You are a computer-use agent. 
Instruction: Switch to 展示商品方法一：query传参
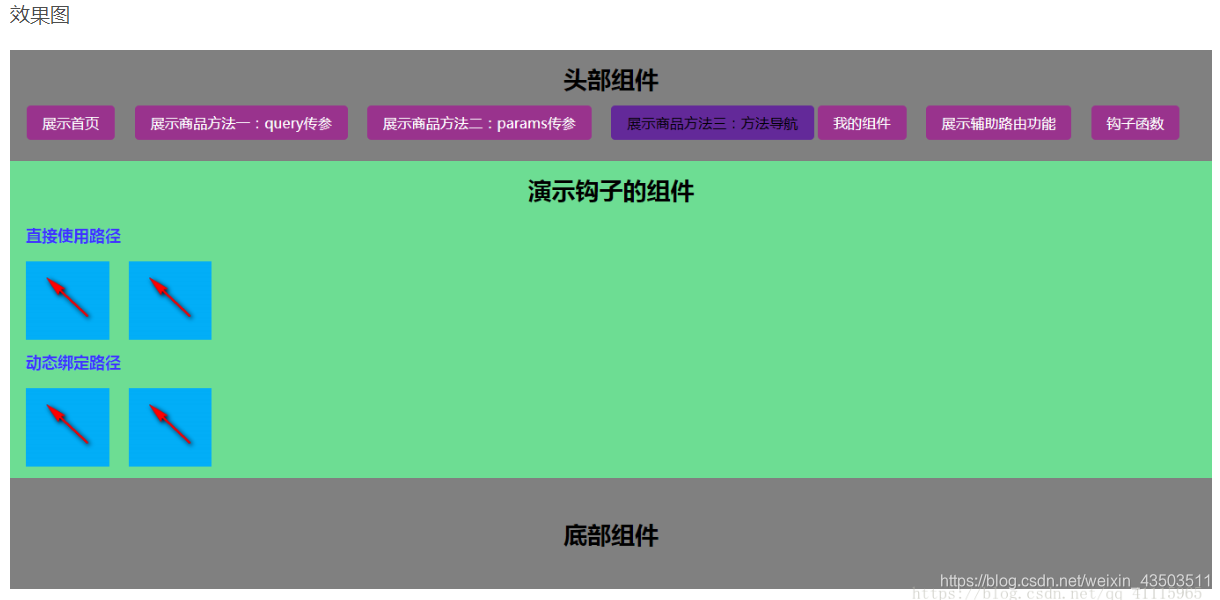point(241,122)
